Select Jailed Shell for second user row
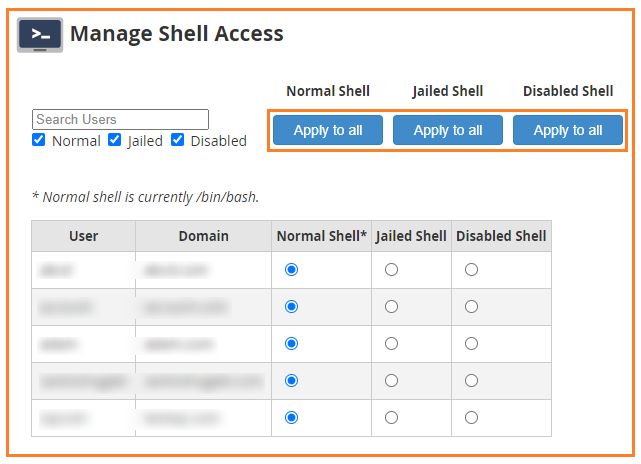 point(391,307)
